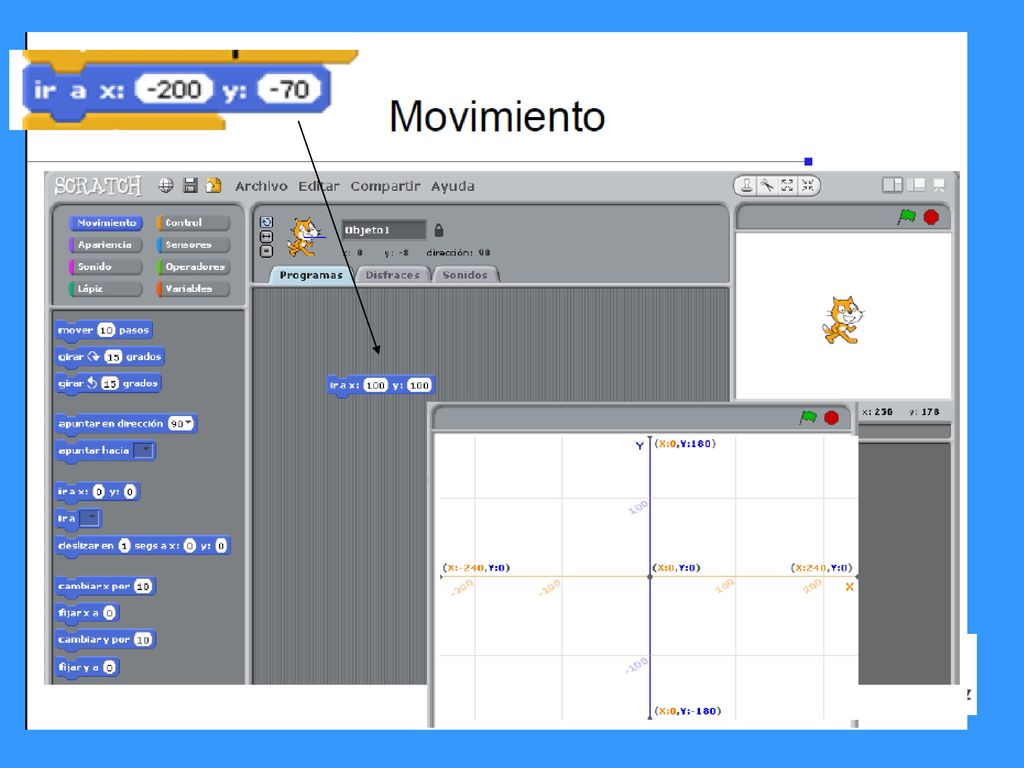Select the Sensores block category
This screenshot has width=1024, height=768.
[193, 245]
